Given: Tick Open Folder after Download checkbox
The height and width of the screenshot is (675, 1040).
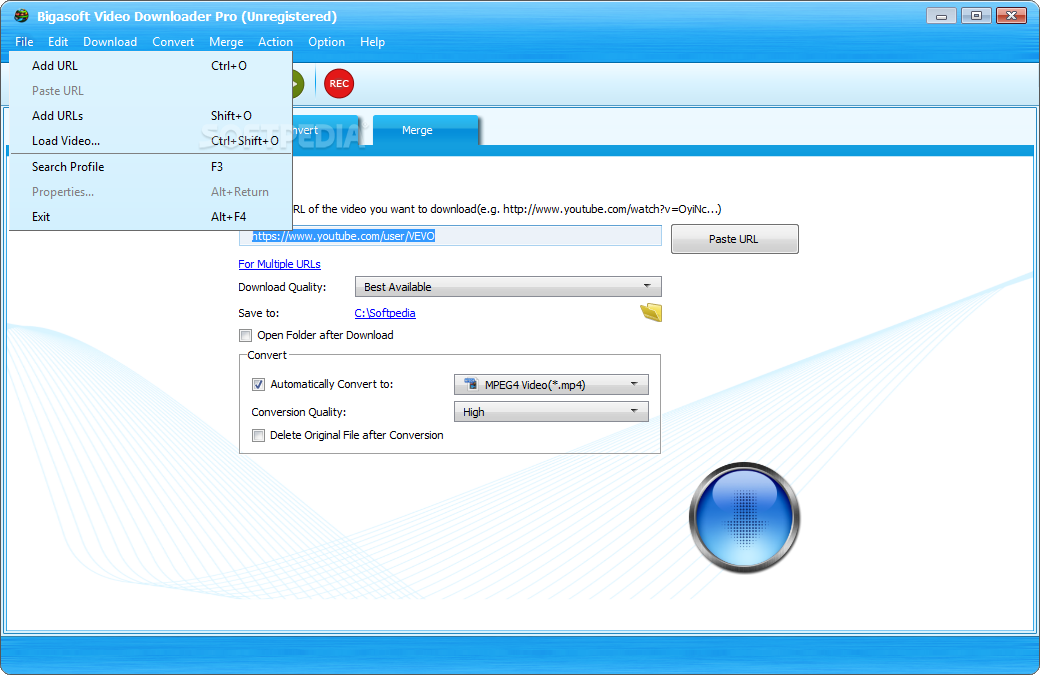Looking at the screenshot, I should [245, 336].
